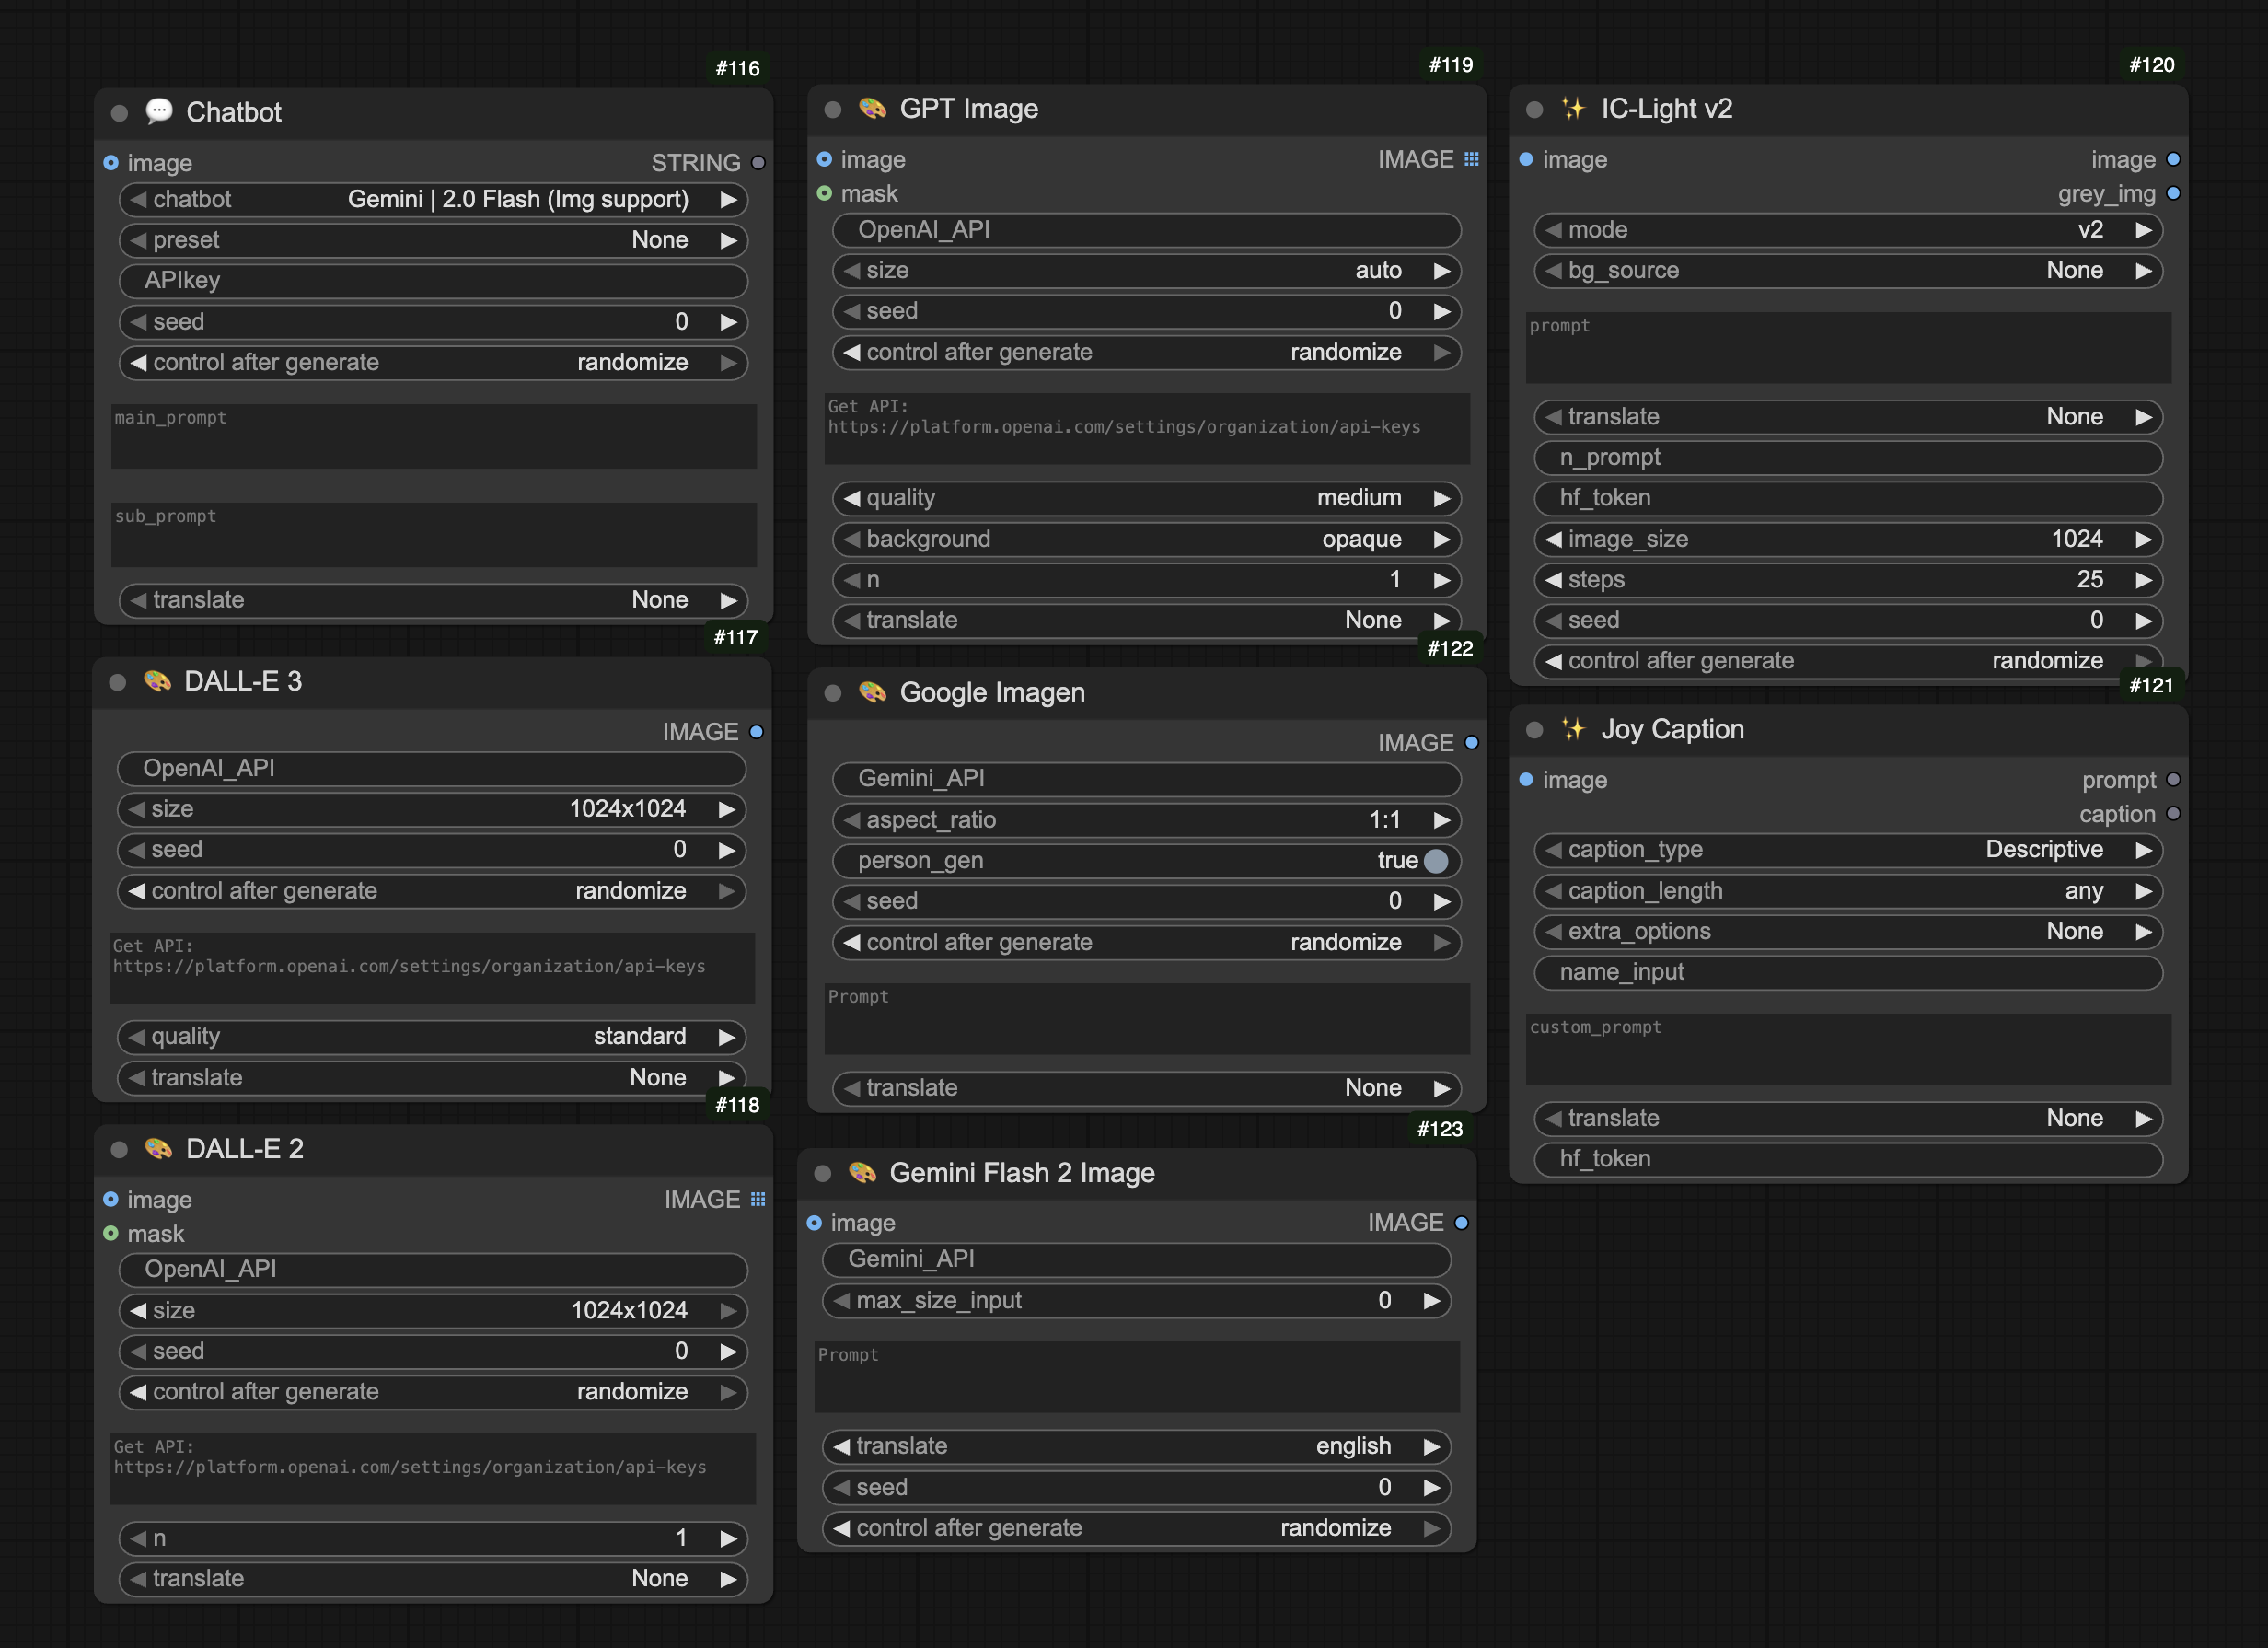
Task: Open the preset dropdown in Chatbot
Action: tap(433, 240)
